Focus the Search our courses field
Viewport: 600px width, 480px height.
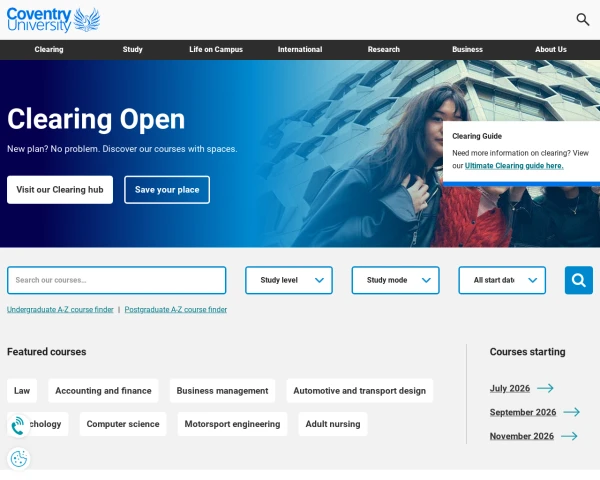coord(117,280)
